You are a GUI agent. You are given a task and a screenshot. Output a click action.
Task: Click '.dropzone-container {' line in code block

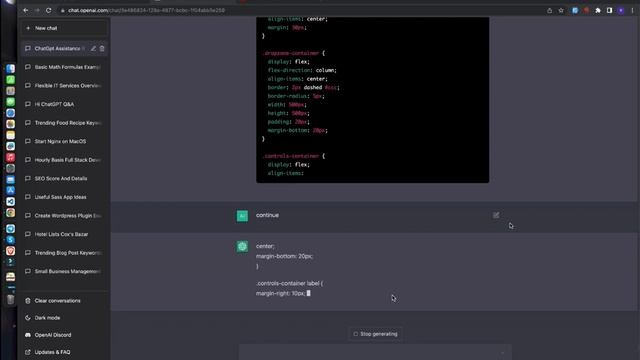tap(293, 53)
